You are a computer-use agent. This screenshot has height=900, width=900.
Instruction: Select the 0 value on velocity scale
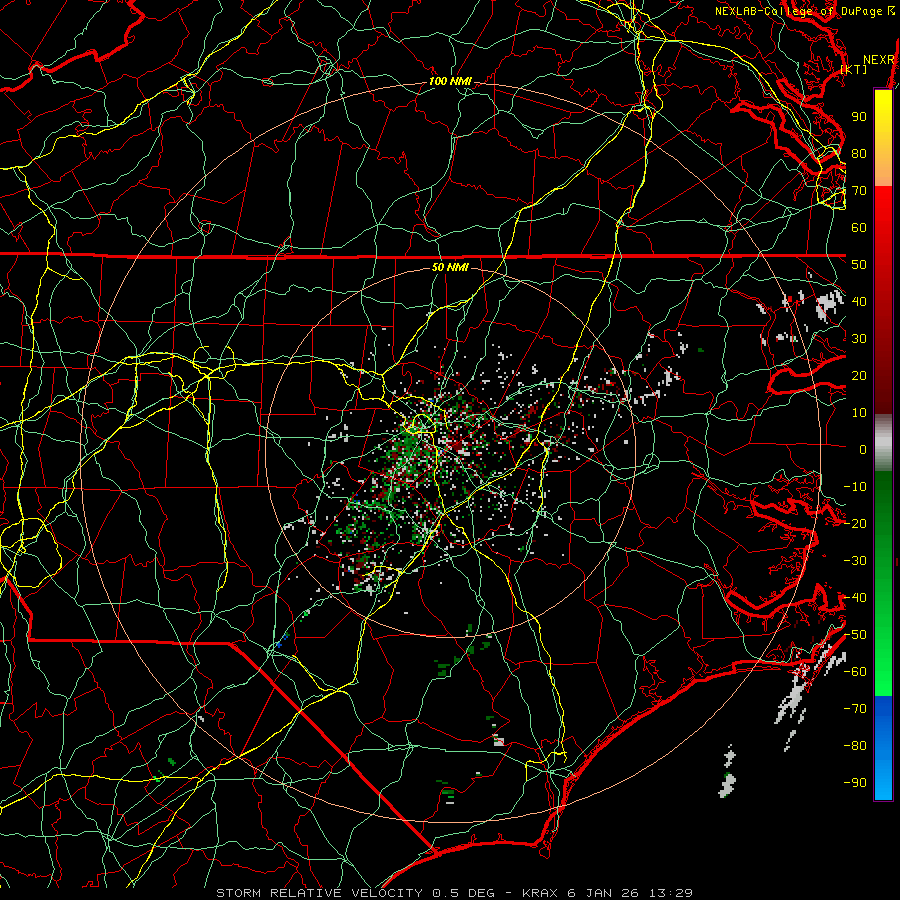(x=863, y=450)
